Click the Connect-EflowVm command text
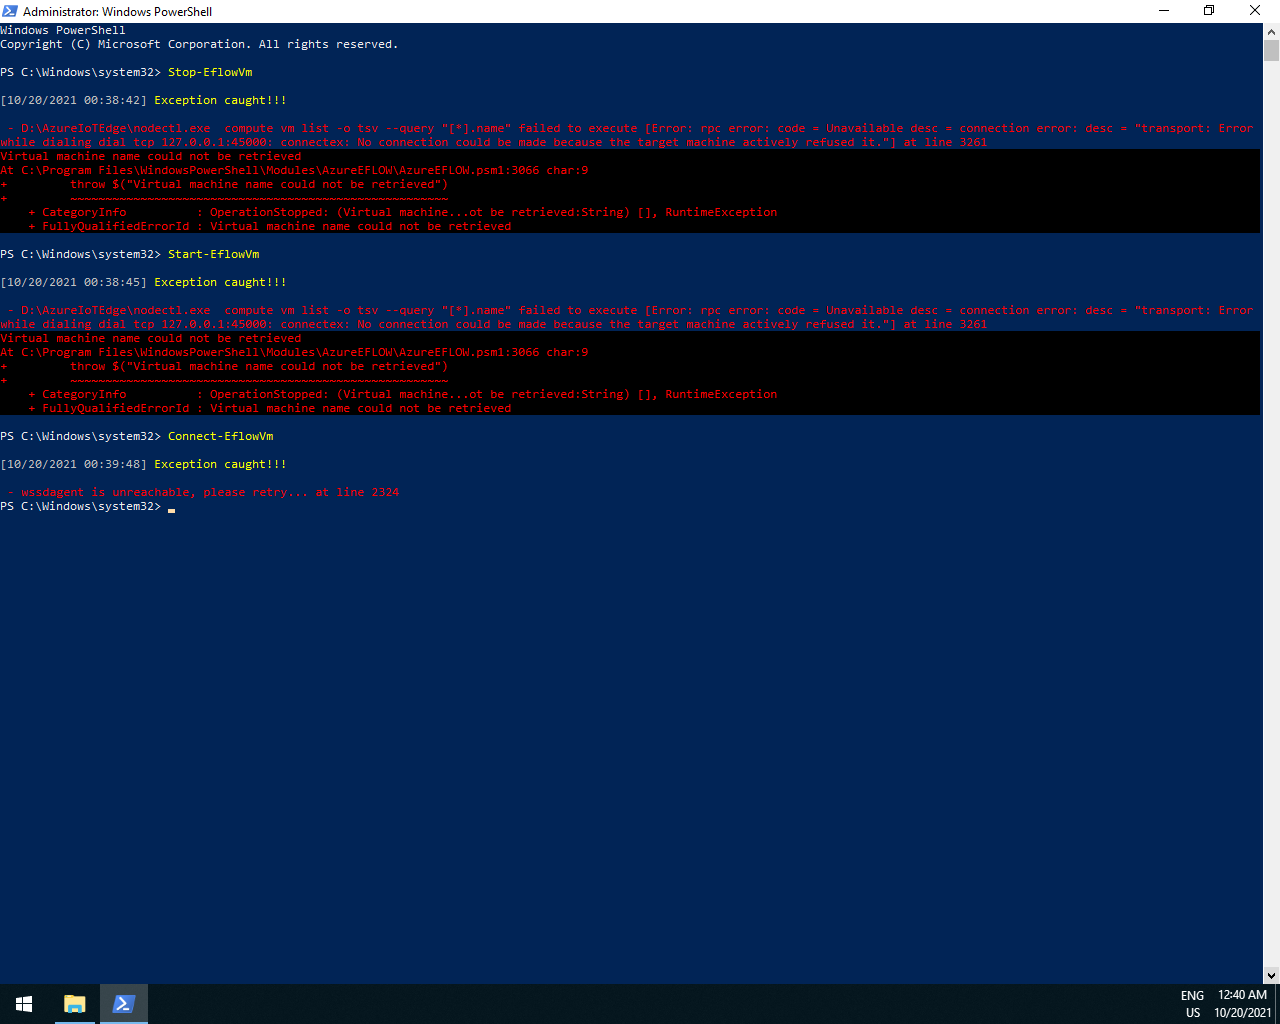The image size is (1280, 1024). [221, 436]
